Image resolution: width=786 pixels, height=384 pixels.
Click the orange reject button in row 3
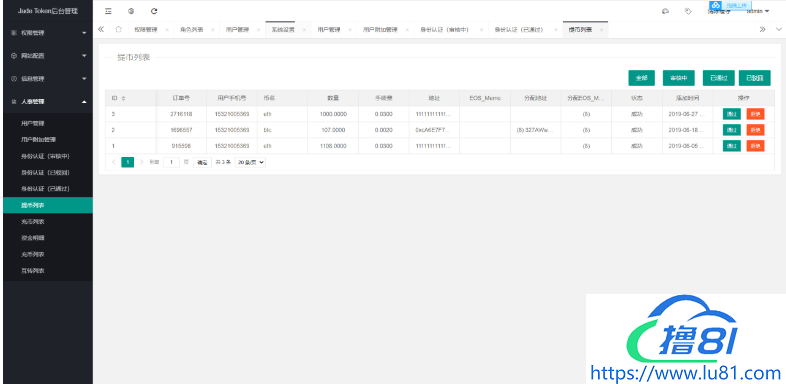[755, 146]
